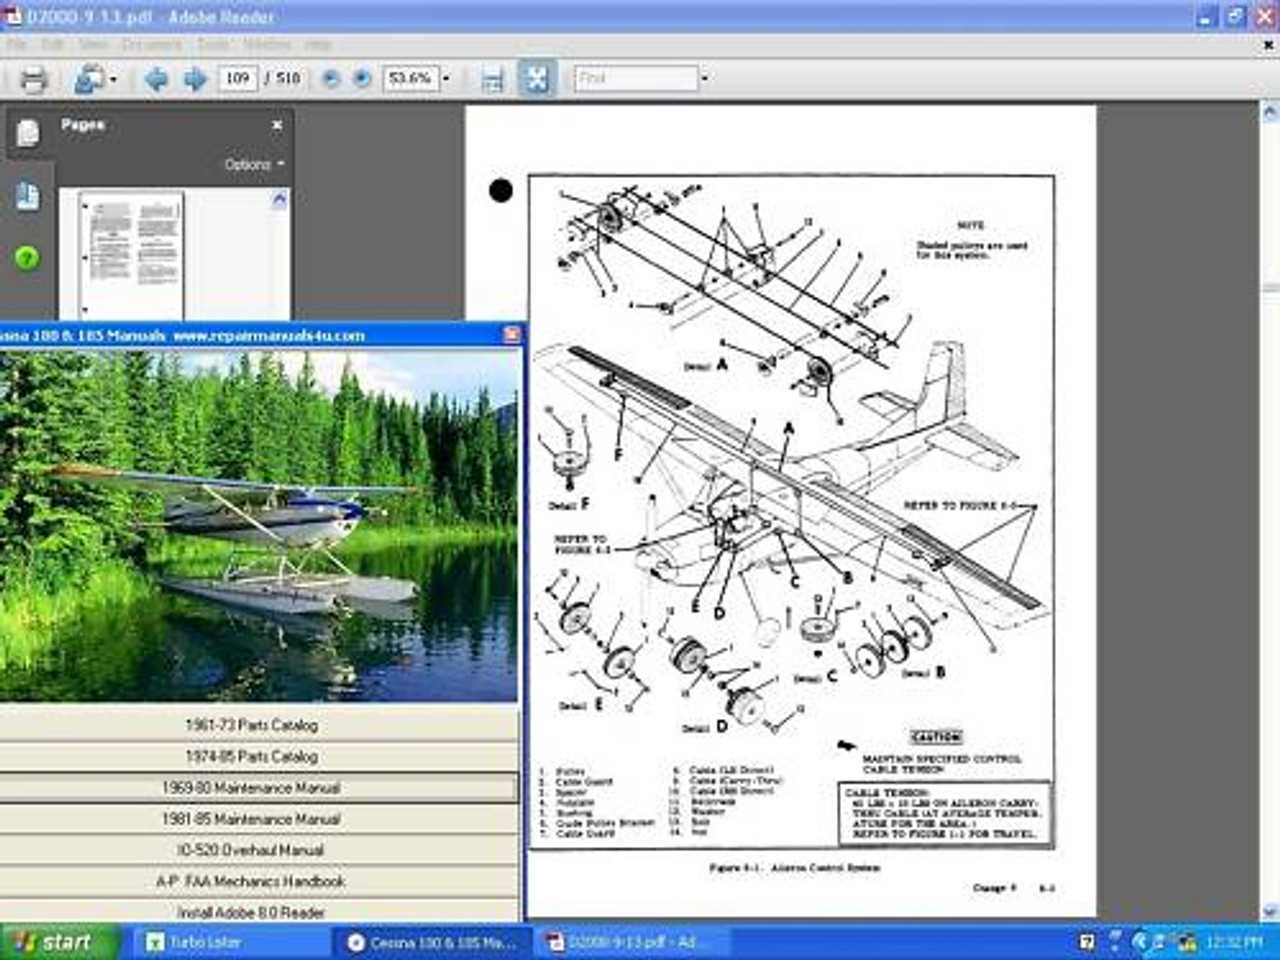The image size is (1280, 960).
Task: Close the Cessna 180 & 185 Manuals popup window
Action: [x=511, y=335]
